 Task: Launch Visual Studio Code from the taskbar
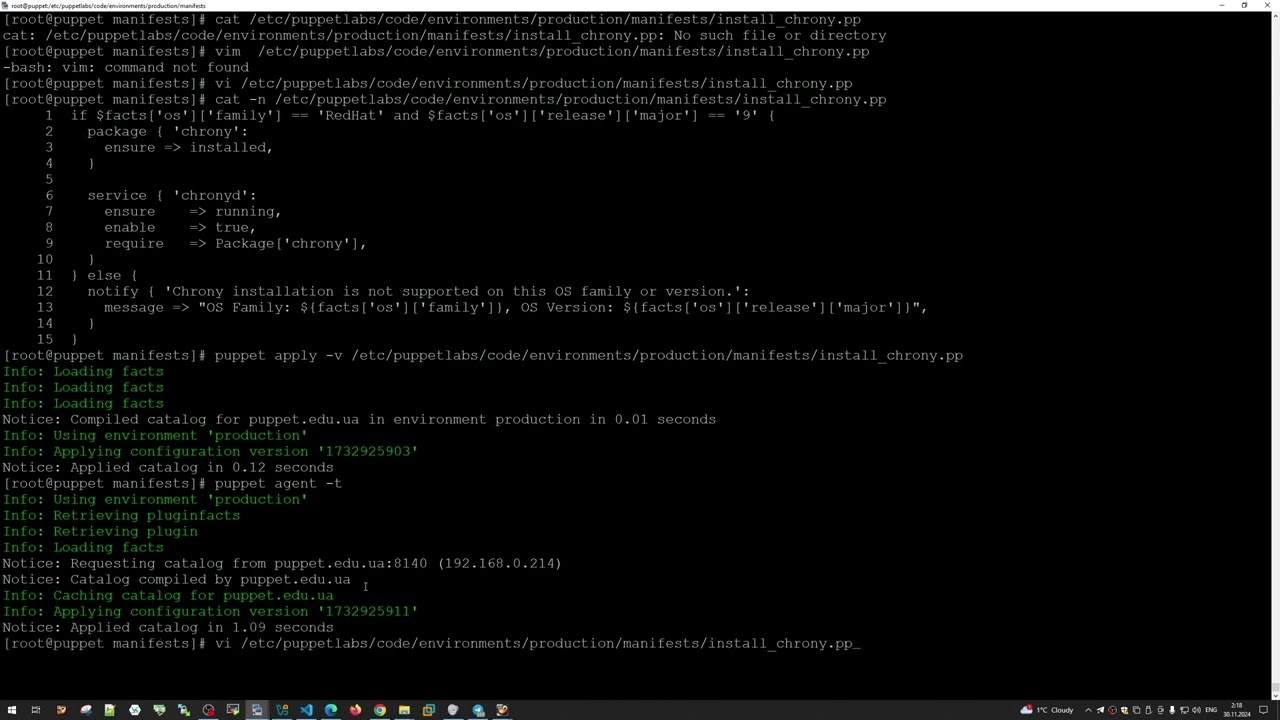coord(306,710)
